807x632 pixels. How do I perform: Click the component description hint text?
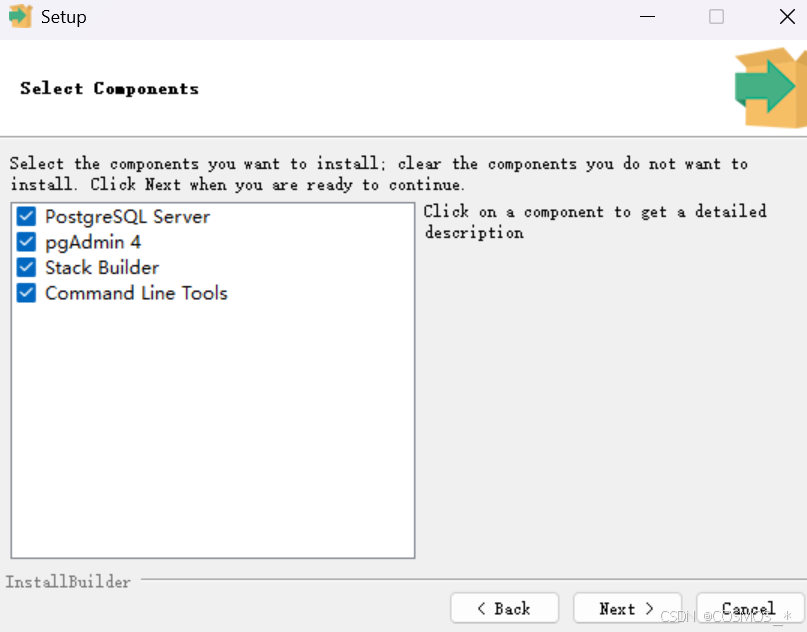(x=595, y=222)
